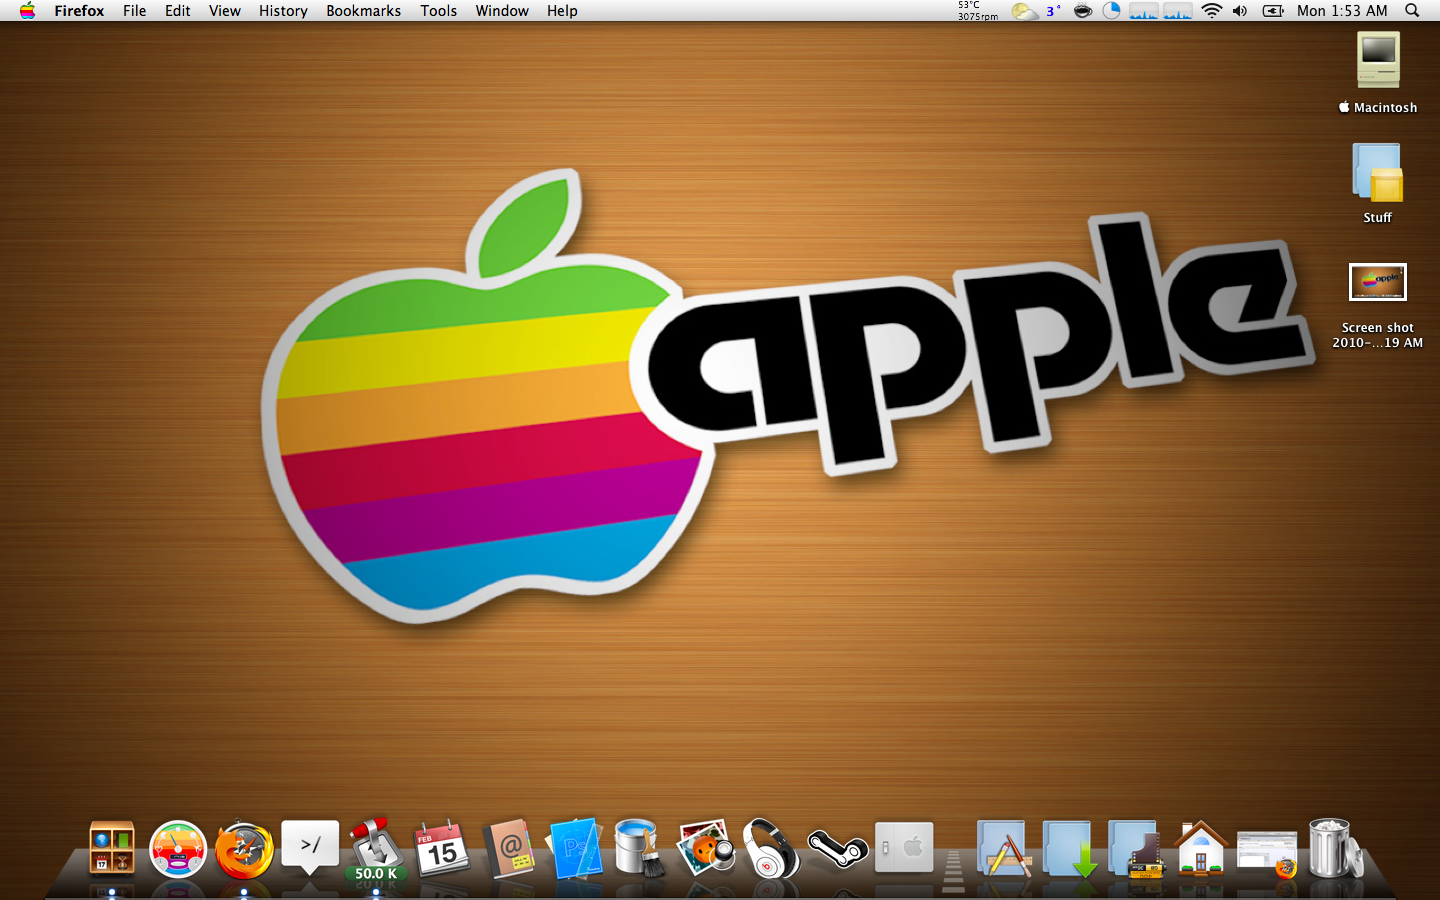Open the Downloads folder stack in Dock
The width and height of the screenshot is (1440, 900).
pyautogui.click(x=1069, y=849)
